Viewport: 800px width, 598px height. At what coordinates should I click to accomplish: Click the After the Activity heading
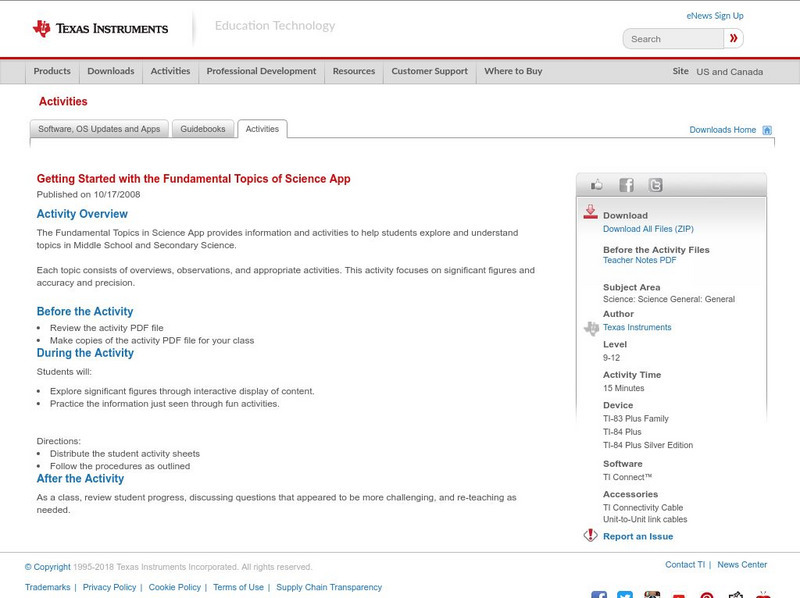[80, 479]
